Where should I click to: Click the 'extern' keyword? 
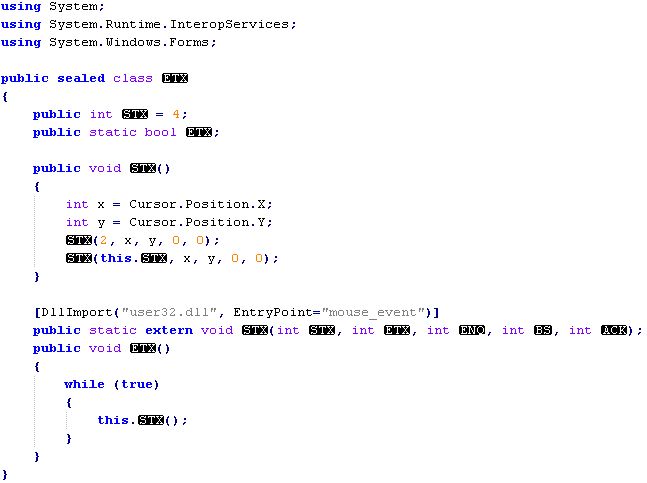[169, 330]
